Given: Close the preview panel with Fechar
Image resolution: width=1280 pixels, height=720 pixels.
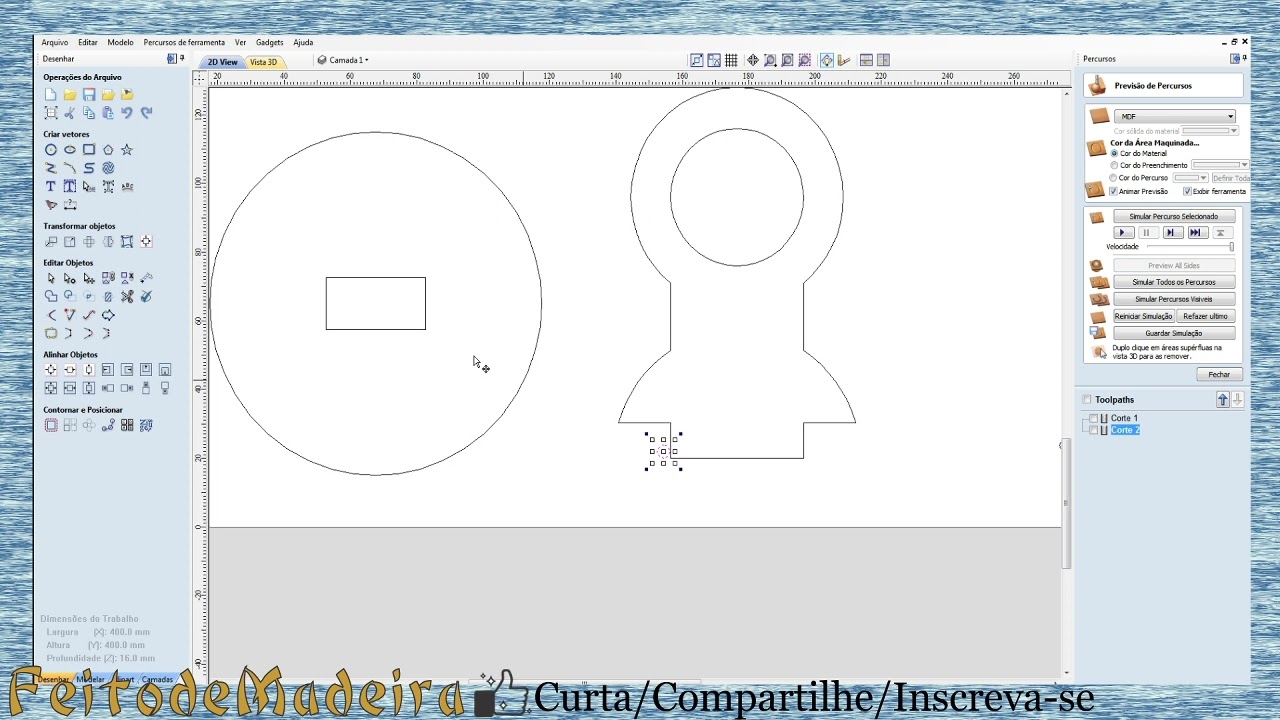Looking at the screenshot, I should point(1219,374).
